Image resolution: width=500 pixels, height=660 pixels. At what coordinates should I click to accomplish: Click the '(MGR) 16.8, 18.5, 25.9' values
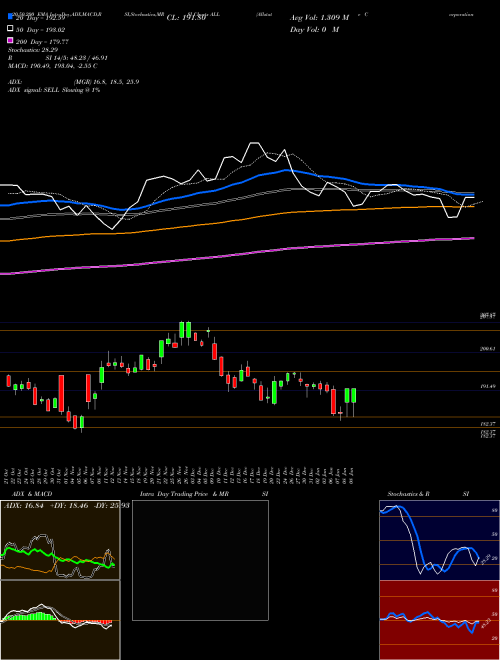tap(106, 82)
